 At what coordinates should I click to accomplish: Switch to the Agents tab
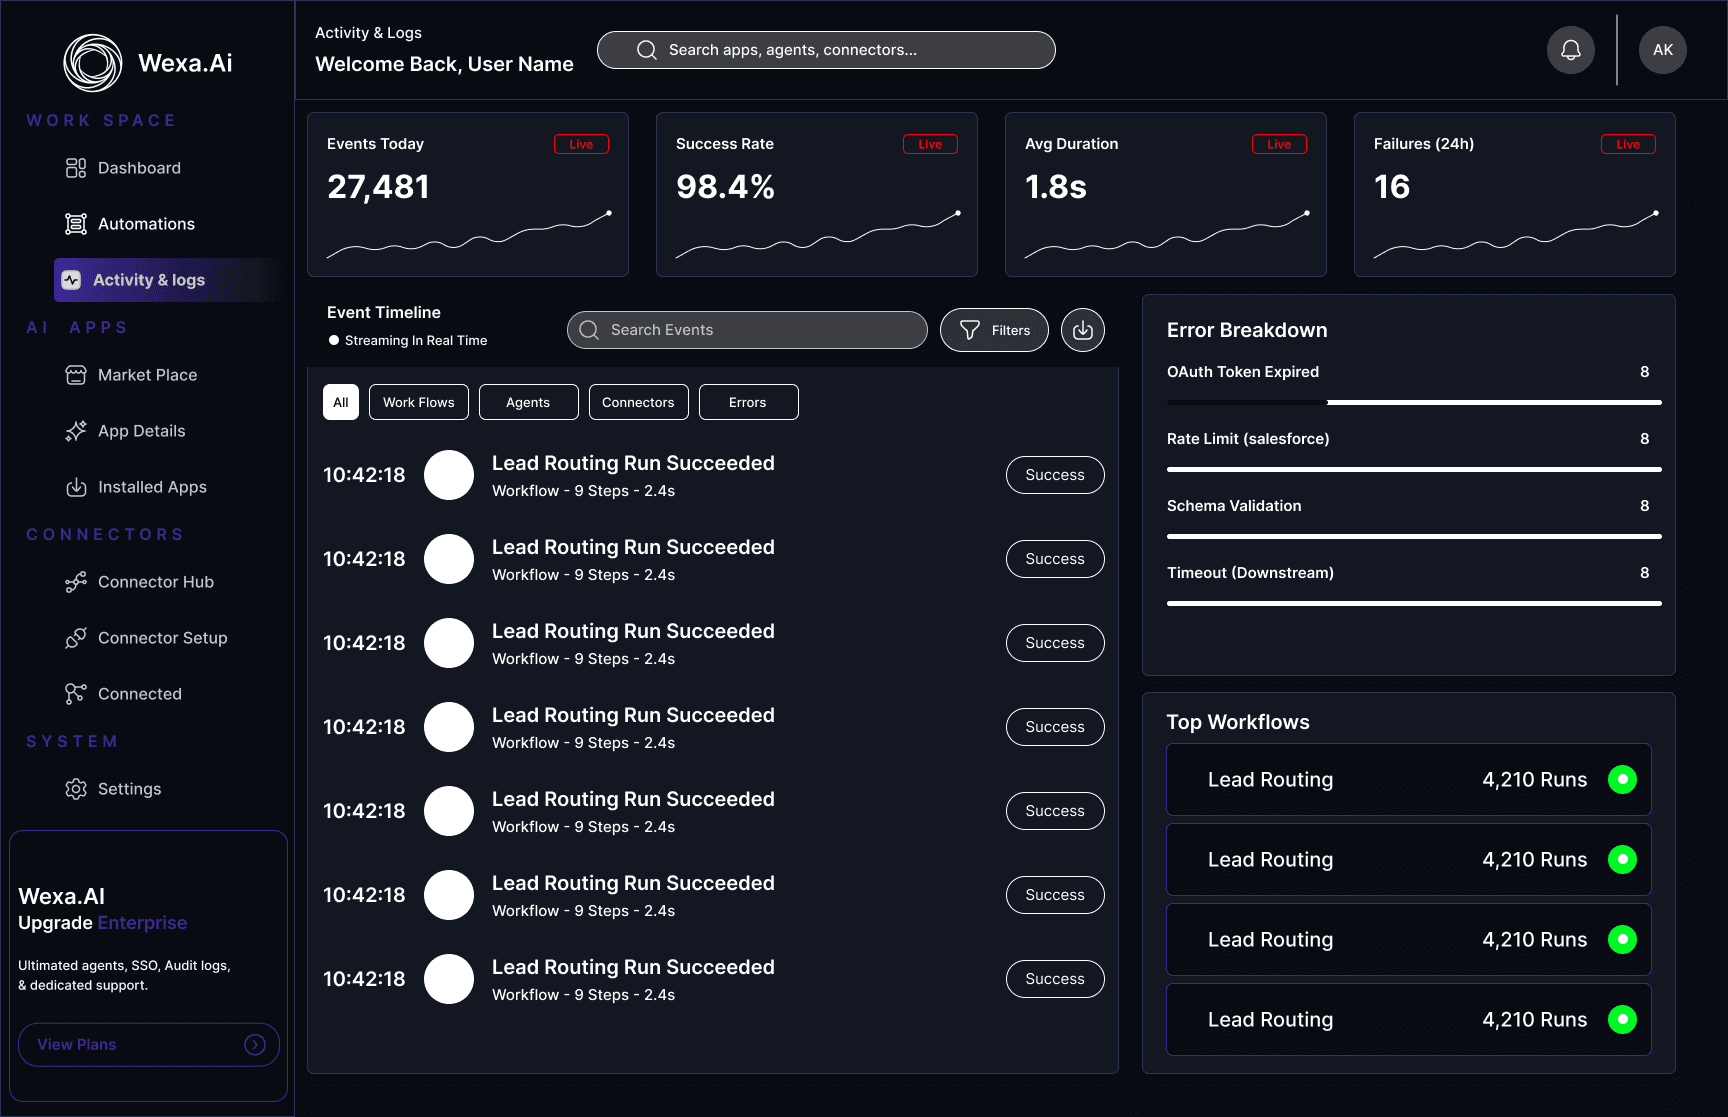(x=528, y=402)
